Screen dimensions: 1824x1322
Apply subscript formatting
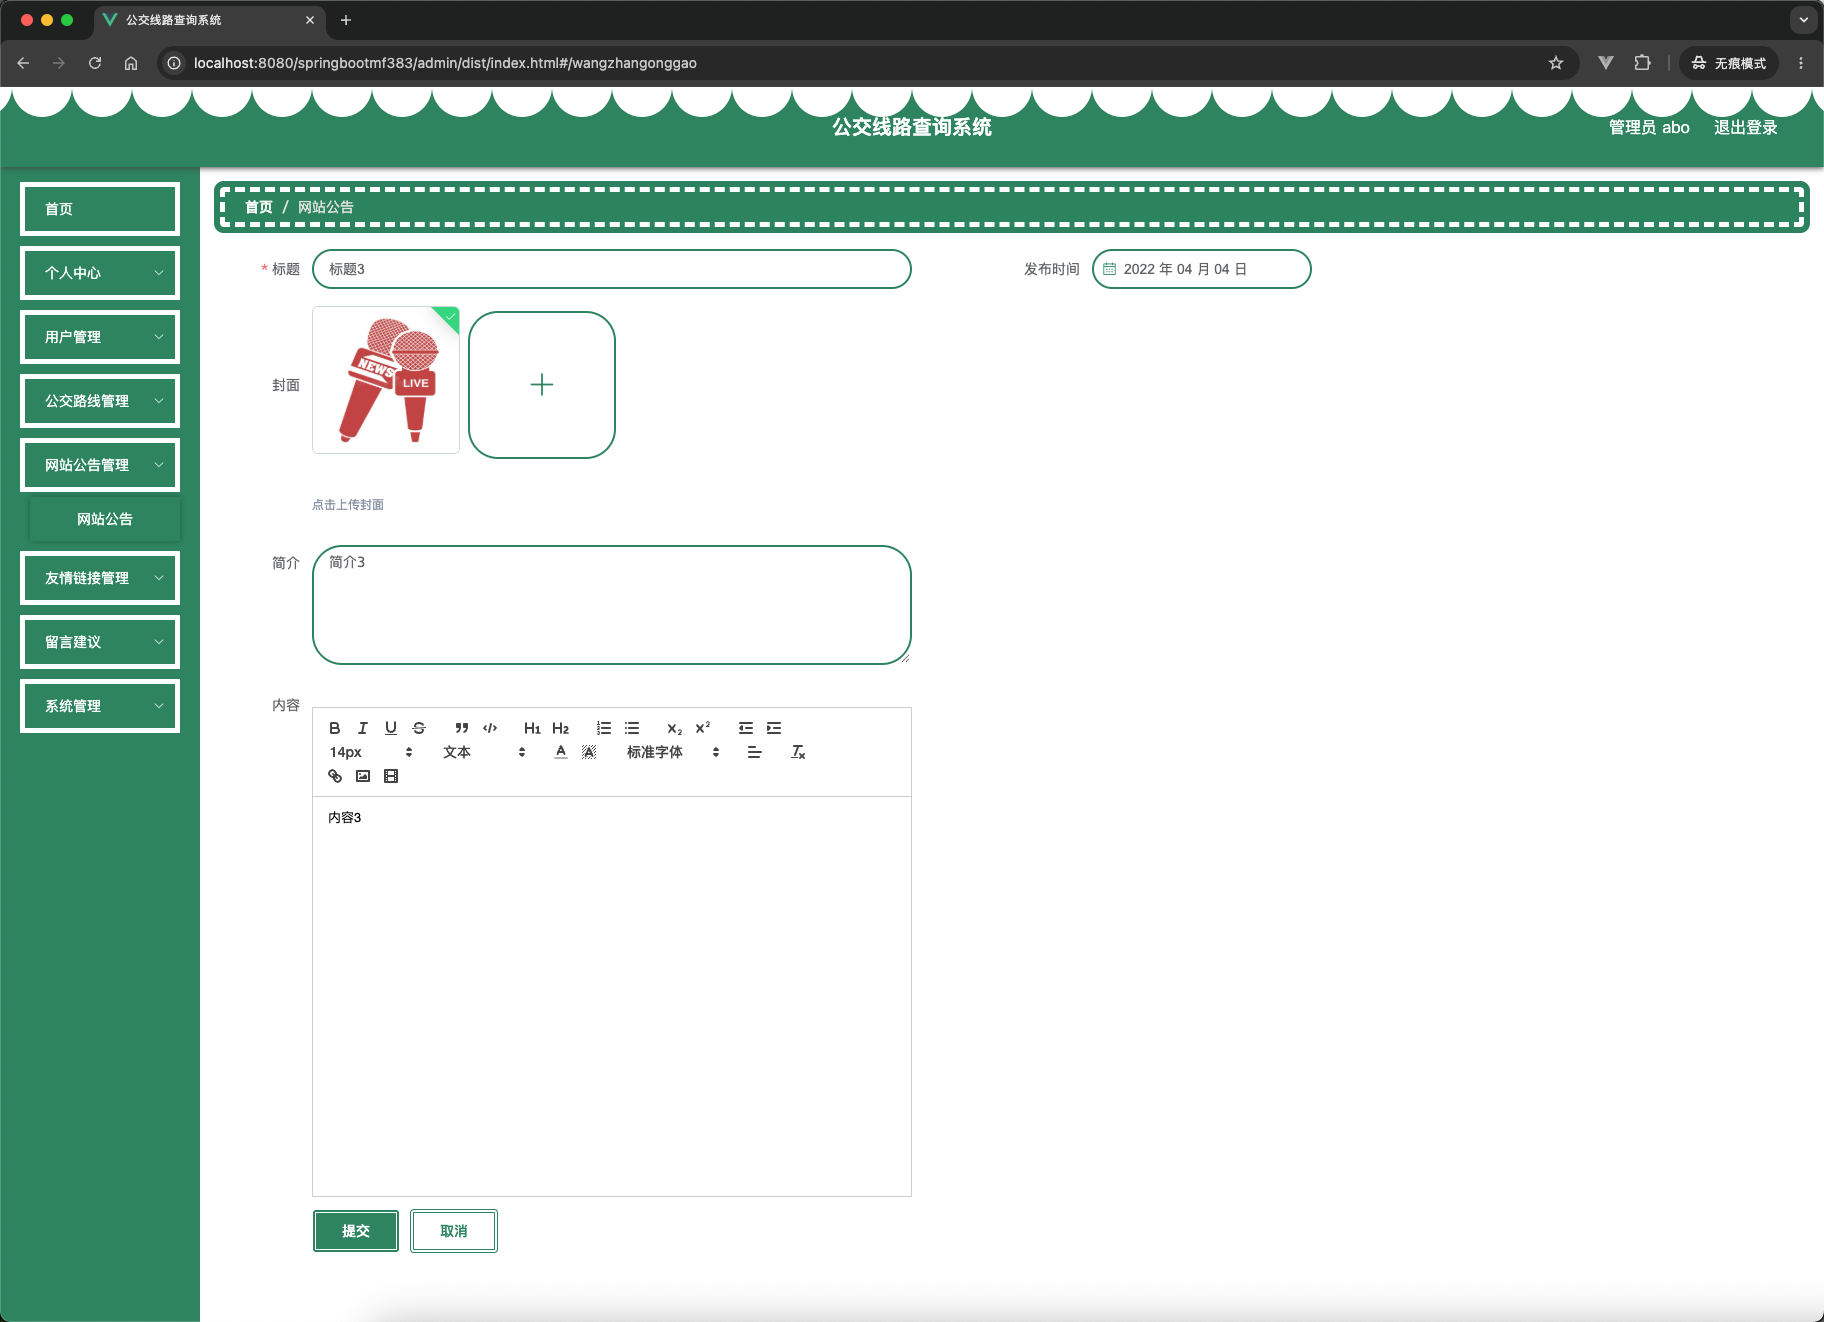click(x=675, y=728)
